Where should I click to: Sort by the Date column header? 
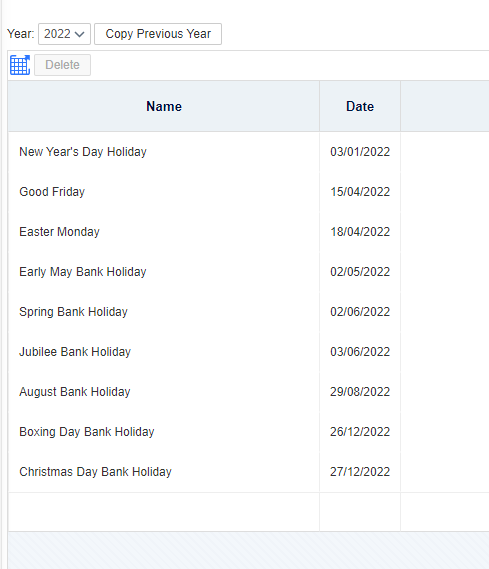coord(360,106)
